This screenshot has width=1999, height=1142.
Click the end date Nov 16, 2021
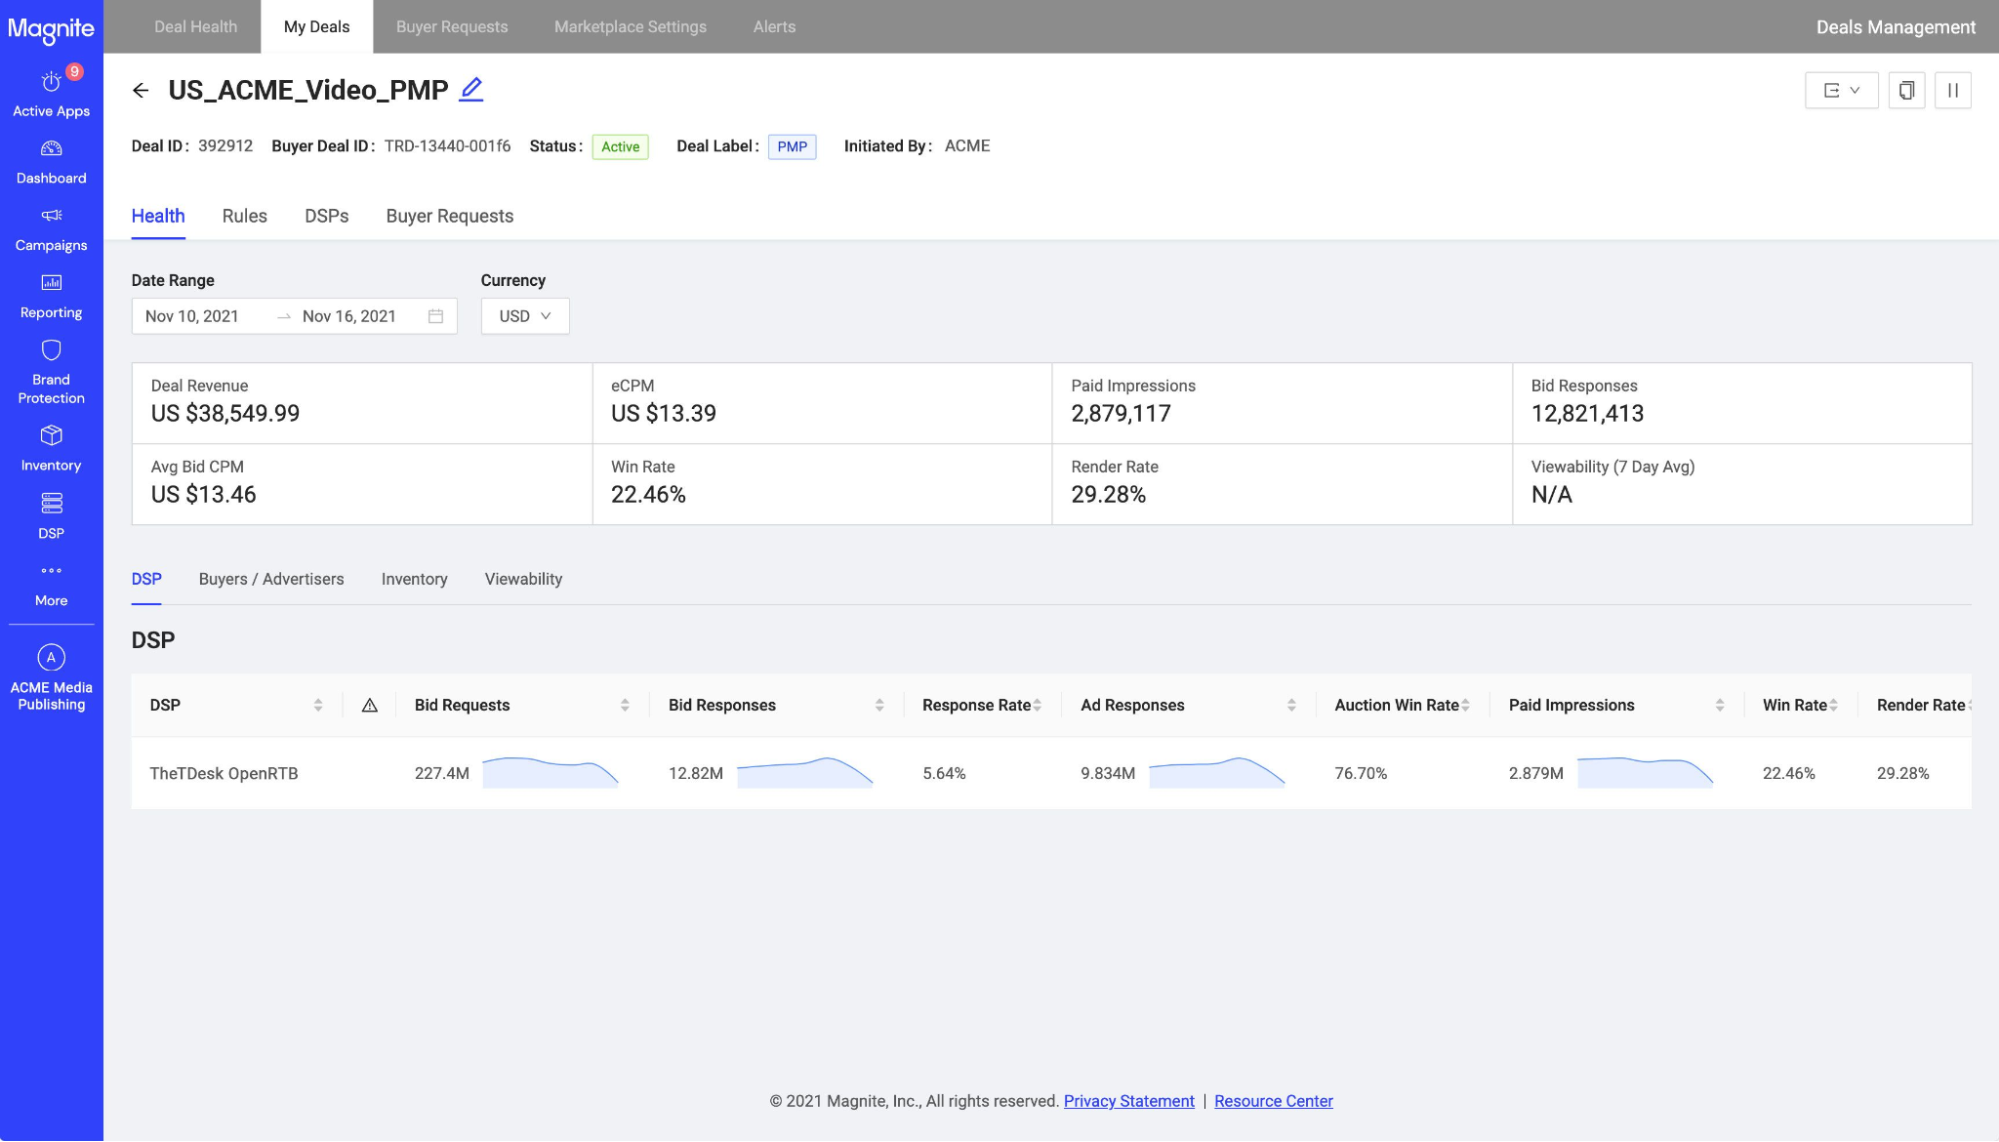pos(349,316)
